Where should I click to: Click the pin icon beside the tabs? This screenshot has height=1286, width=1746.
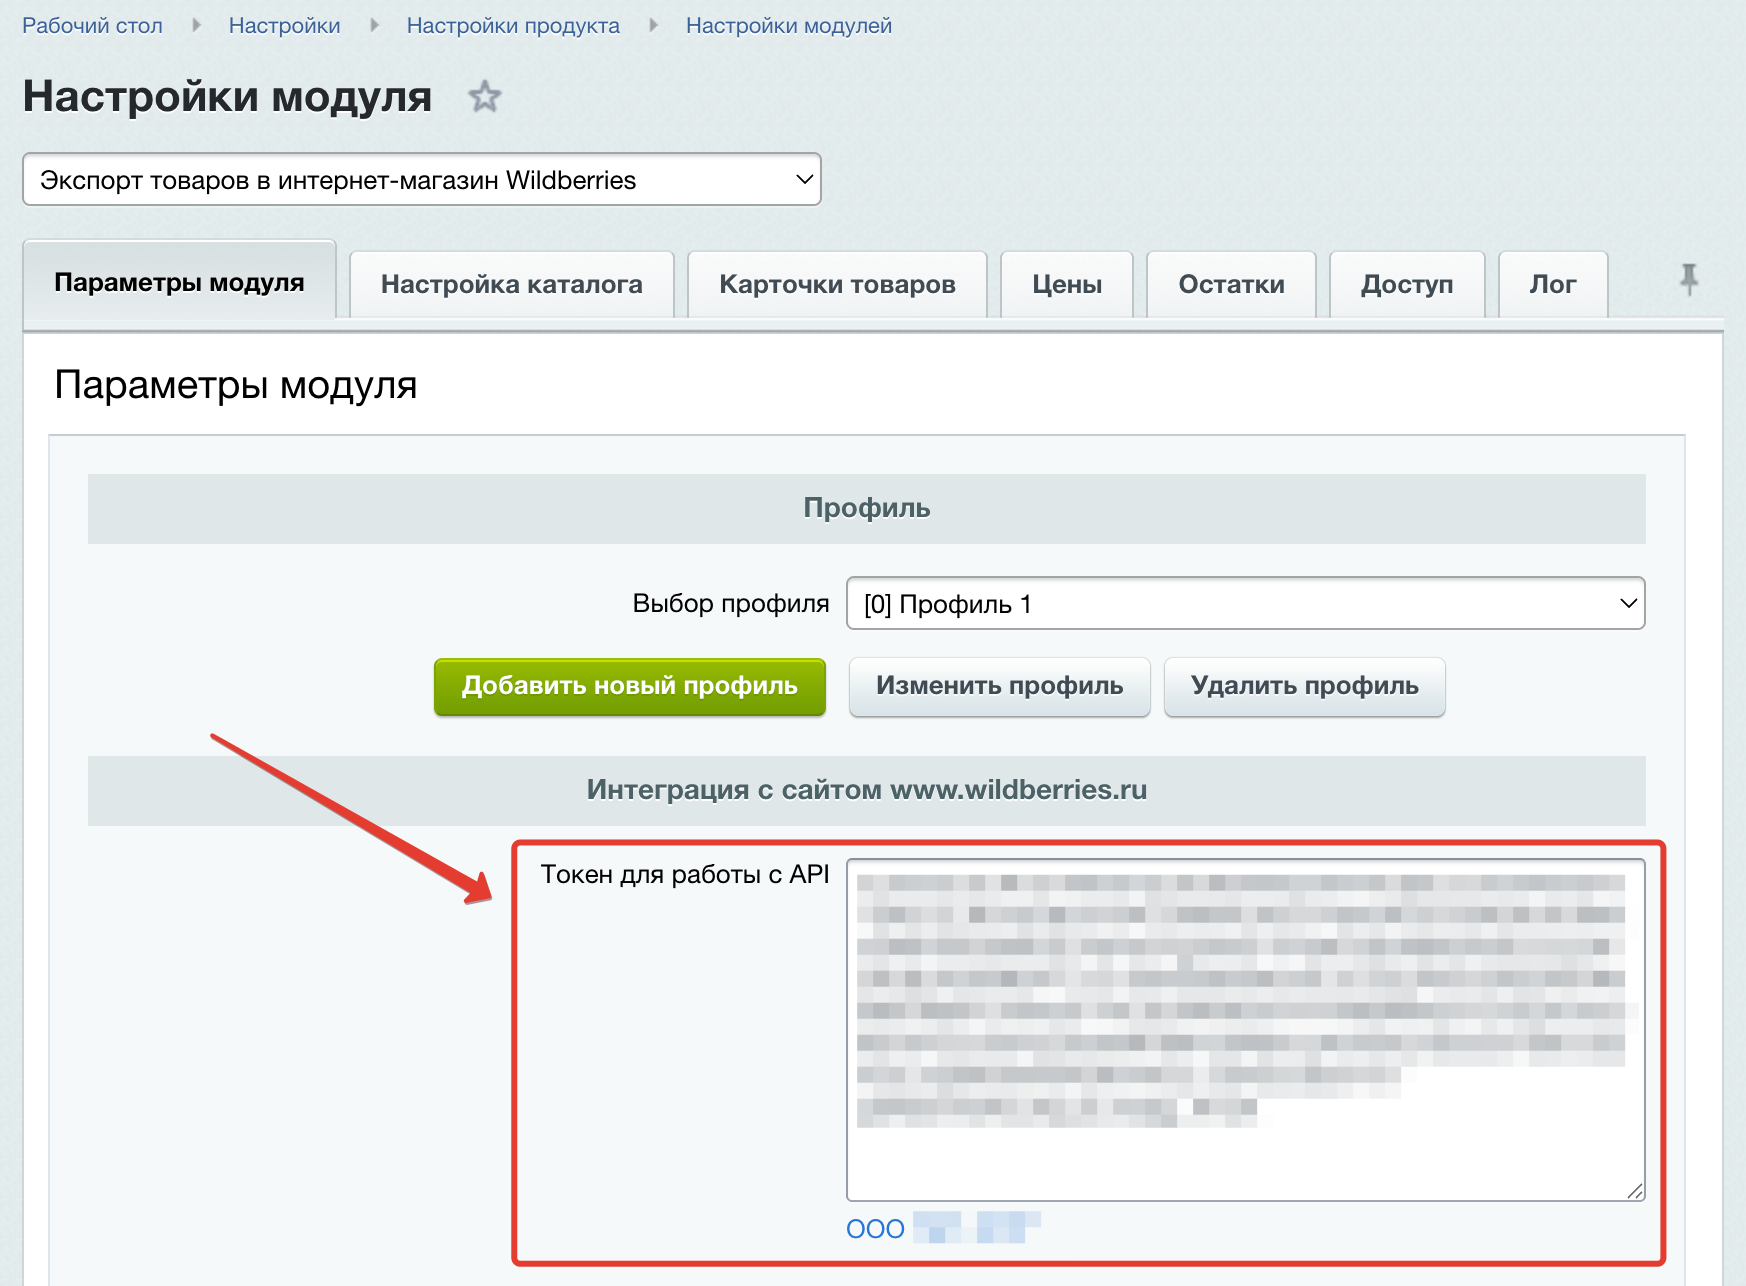(1689, 279)
